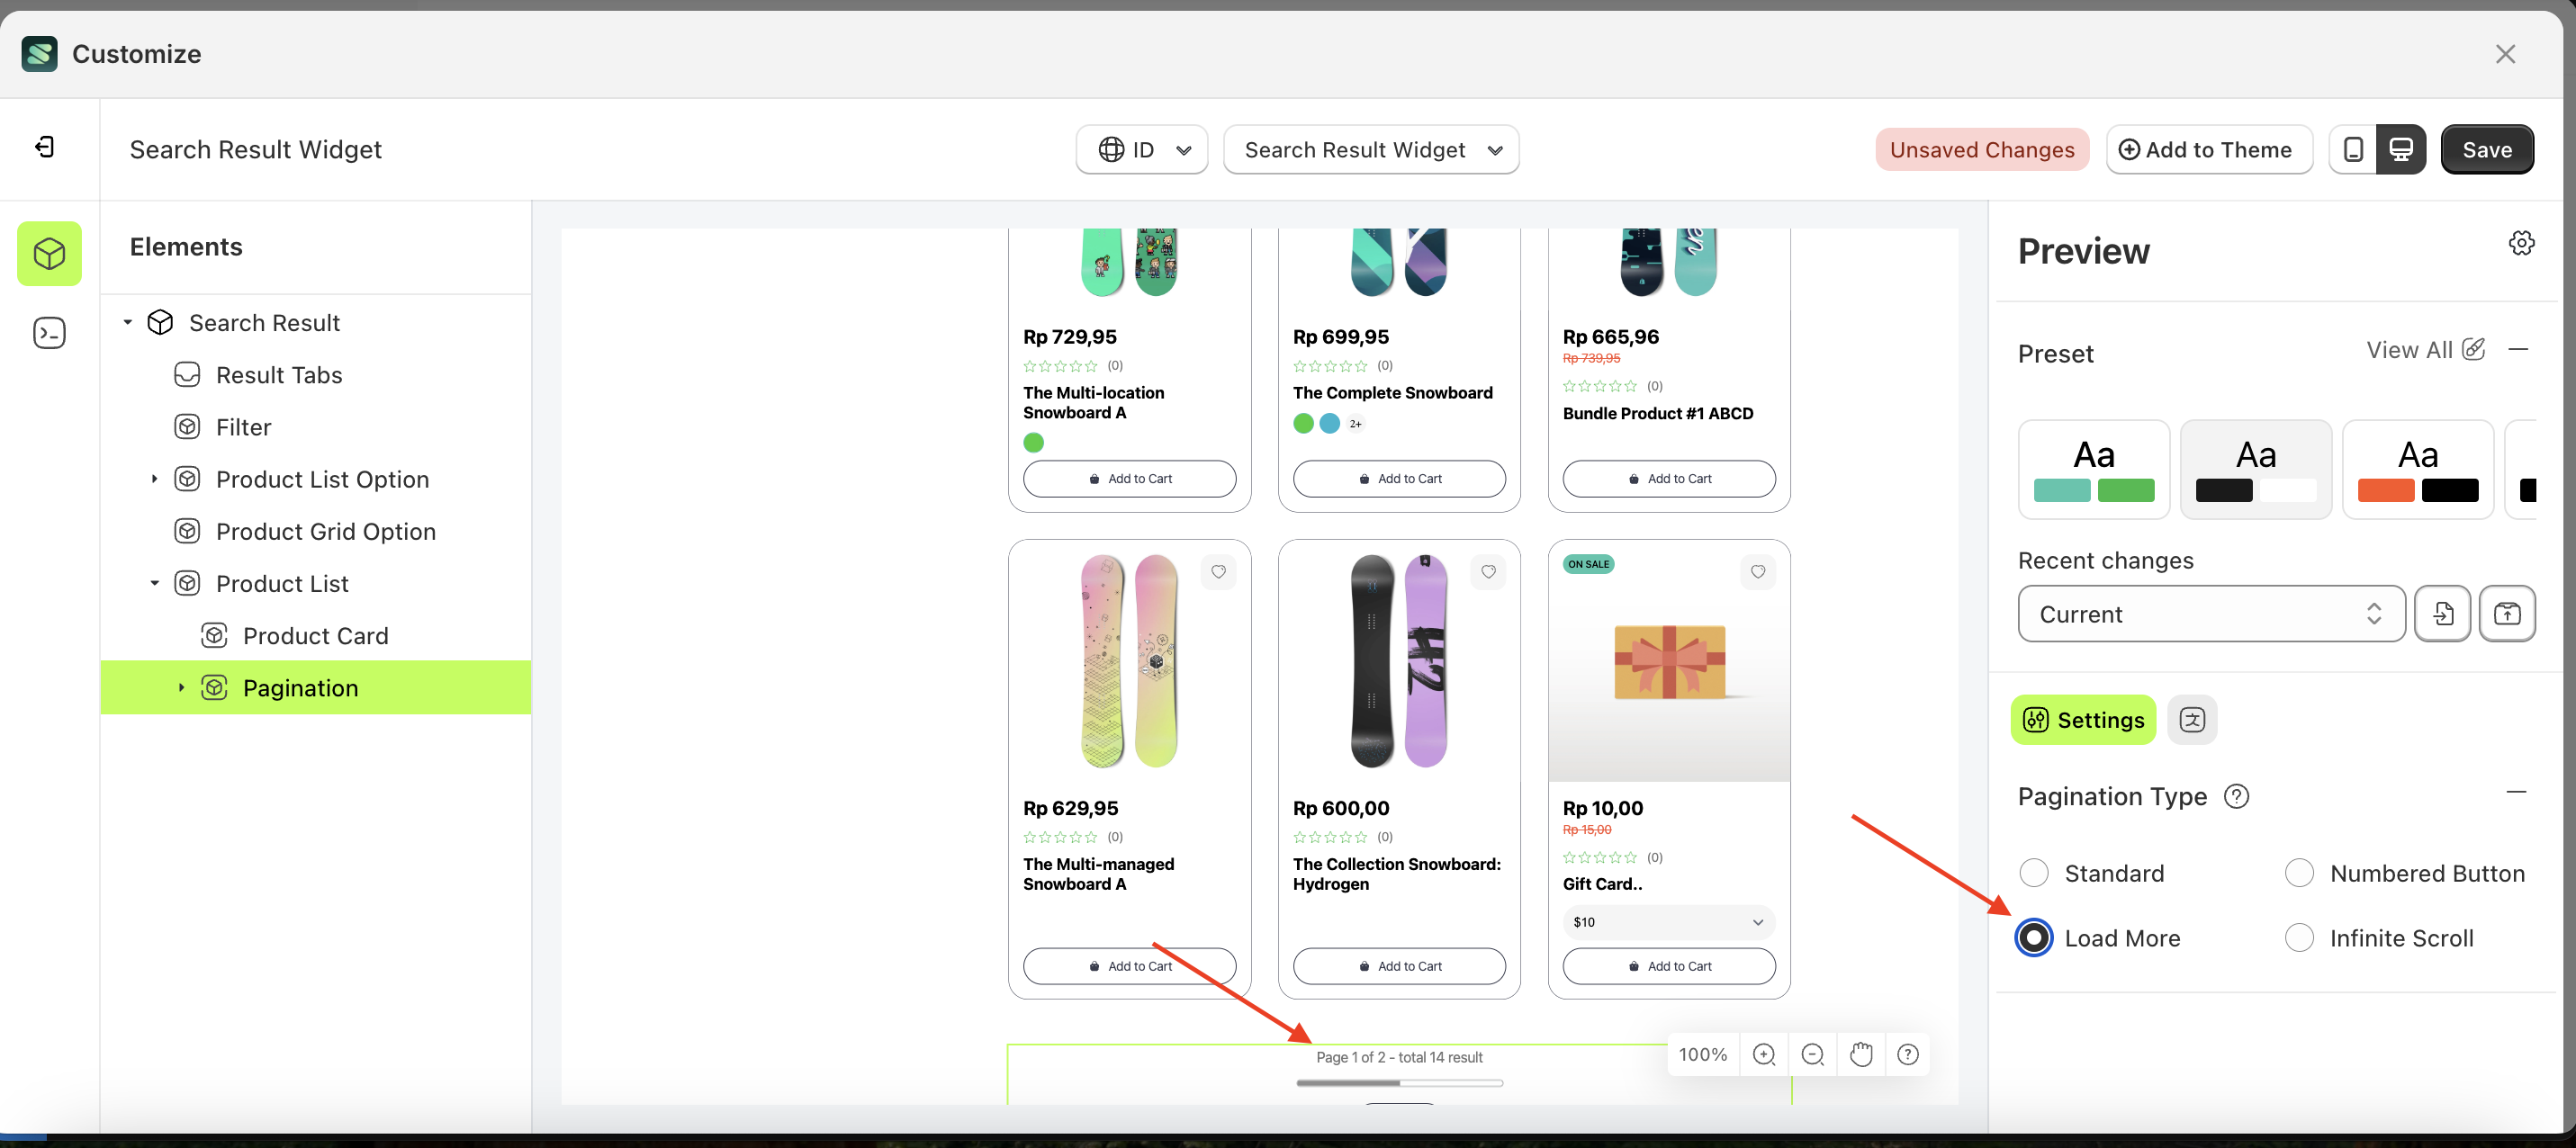
Task: Choose the orange and black preset swatch
Action: click(x=2417, y=469)
